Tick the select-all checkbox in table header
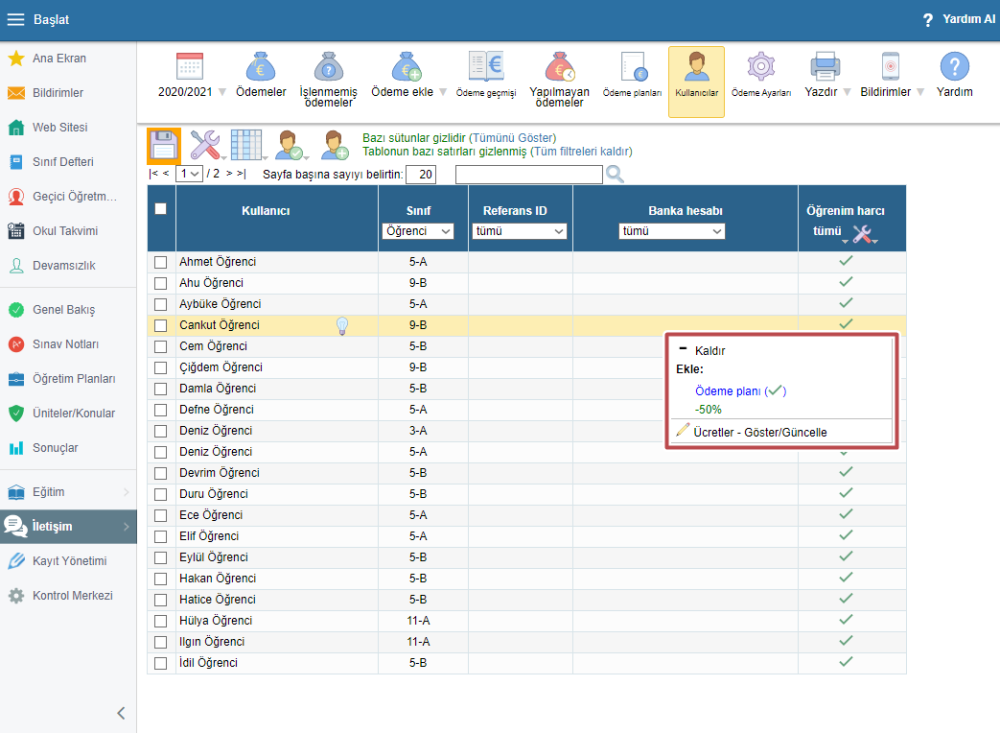Screen dimensions: 1000x733 160,209
